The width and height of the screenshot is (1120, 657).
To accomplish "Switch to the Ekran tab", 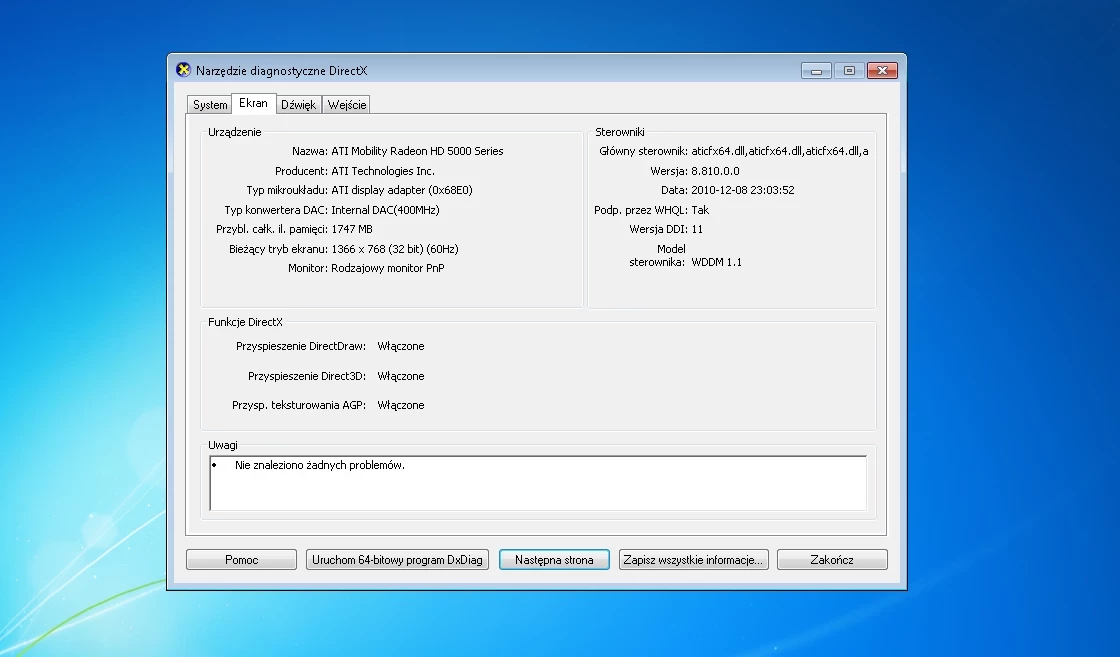I will tap(253, 102).
